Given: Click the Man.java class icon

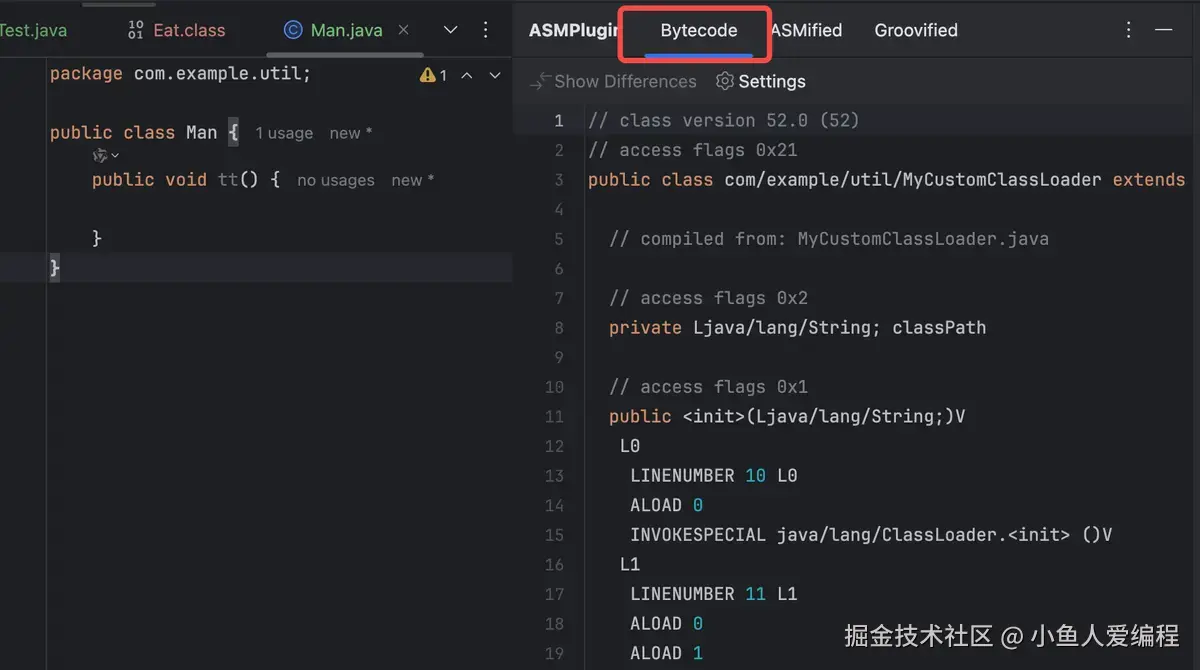Looking at the screenshot, I should pyautogui.click(x=293, y=30).
